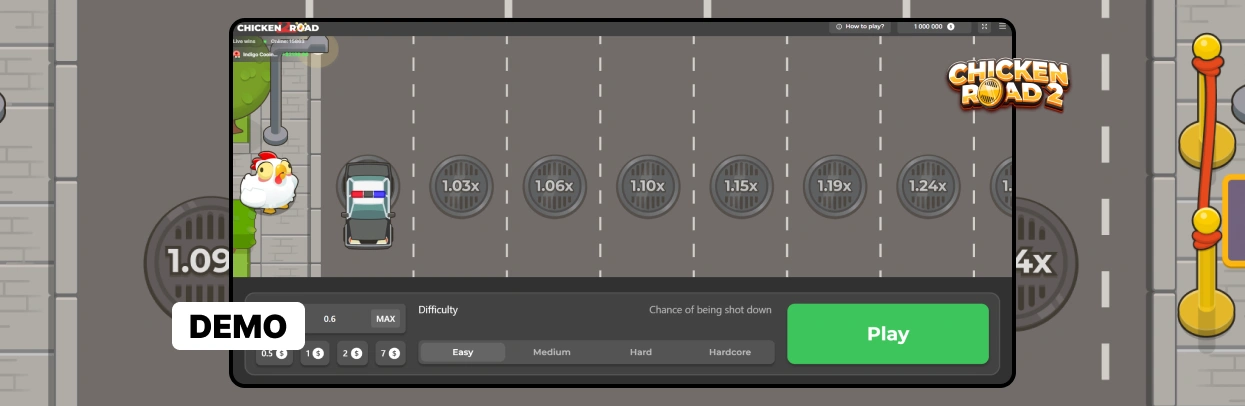Click the large Chicken Road 2 logo
Screen dimensions: 1245x406
point(1008,85)
